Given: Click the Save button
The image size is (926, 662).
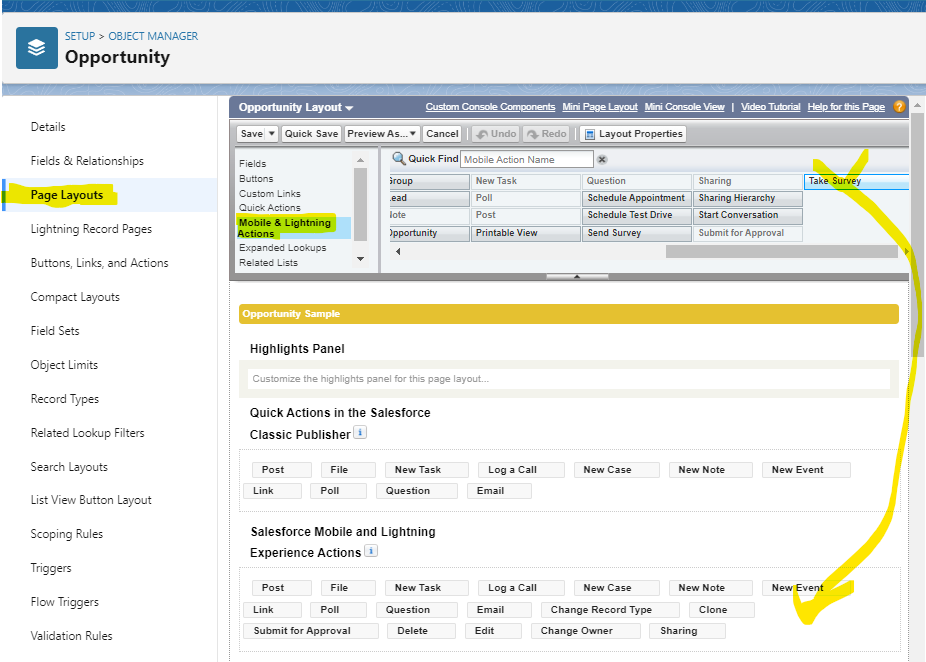Looking at the screenshot, I should 252,133.
